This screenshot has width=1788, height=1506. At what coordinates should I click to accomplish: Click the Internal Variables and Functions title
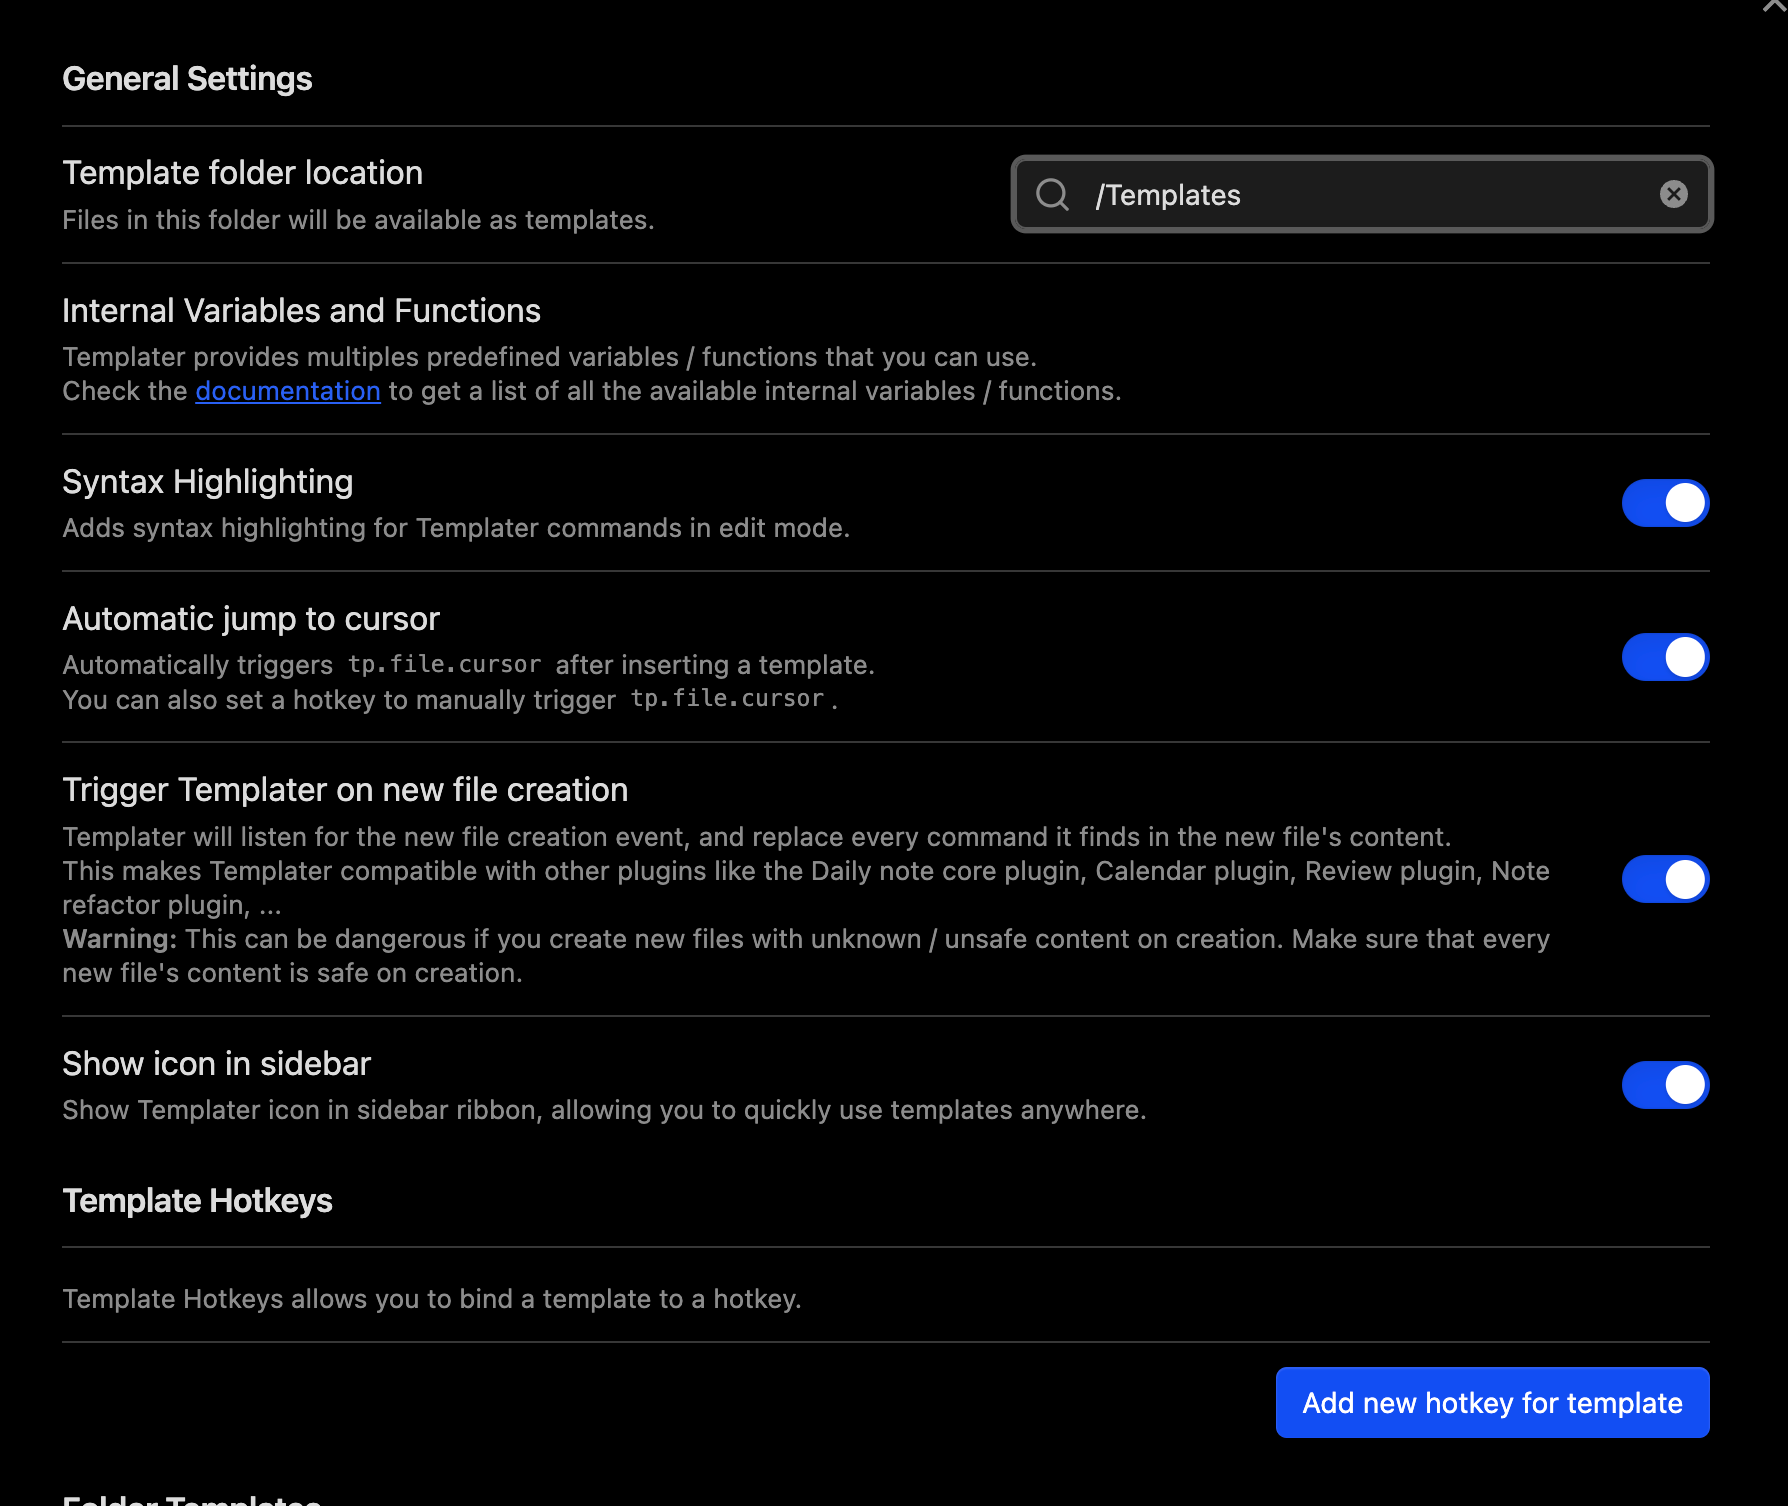[x=301, y=311]
